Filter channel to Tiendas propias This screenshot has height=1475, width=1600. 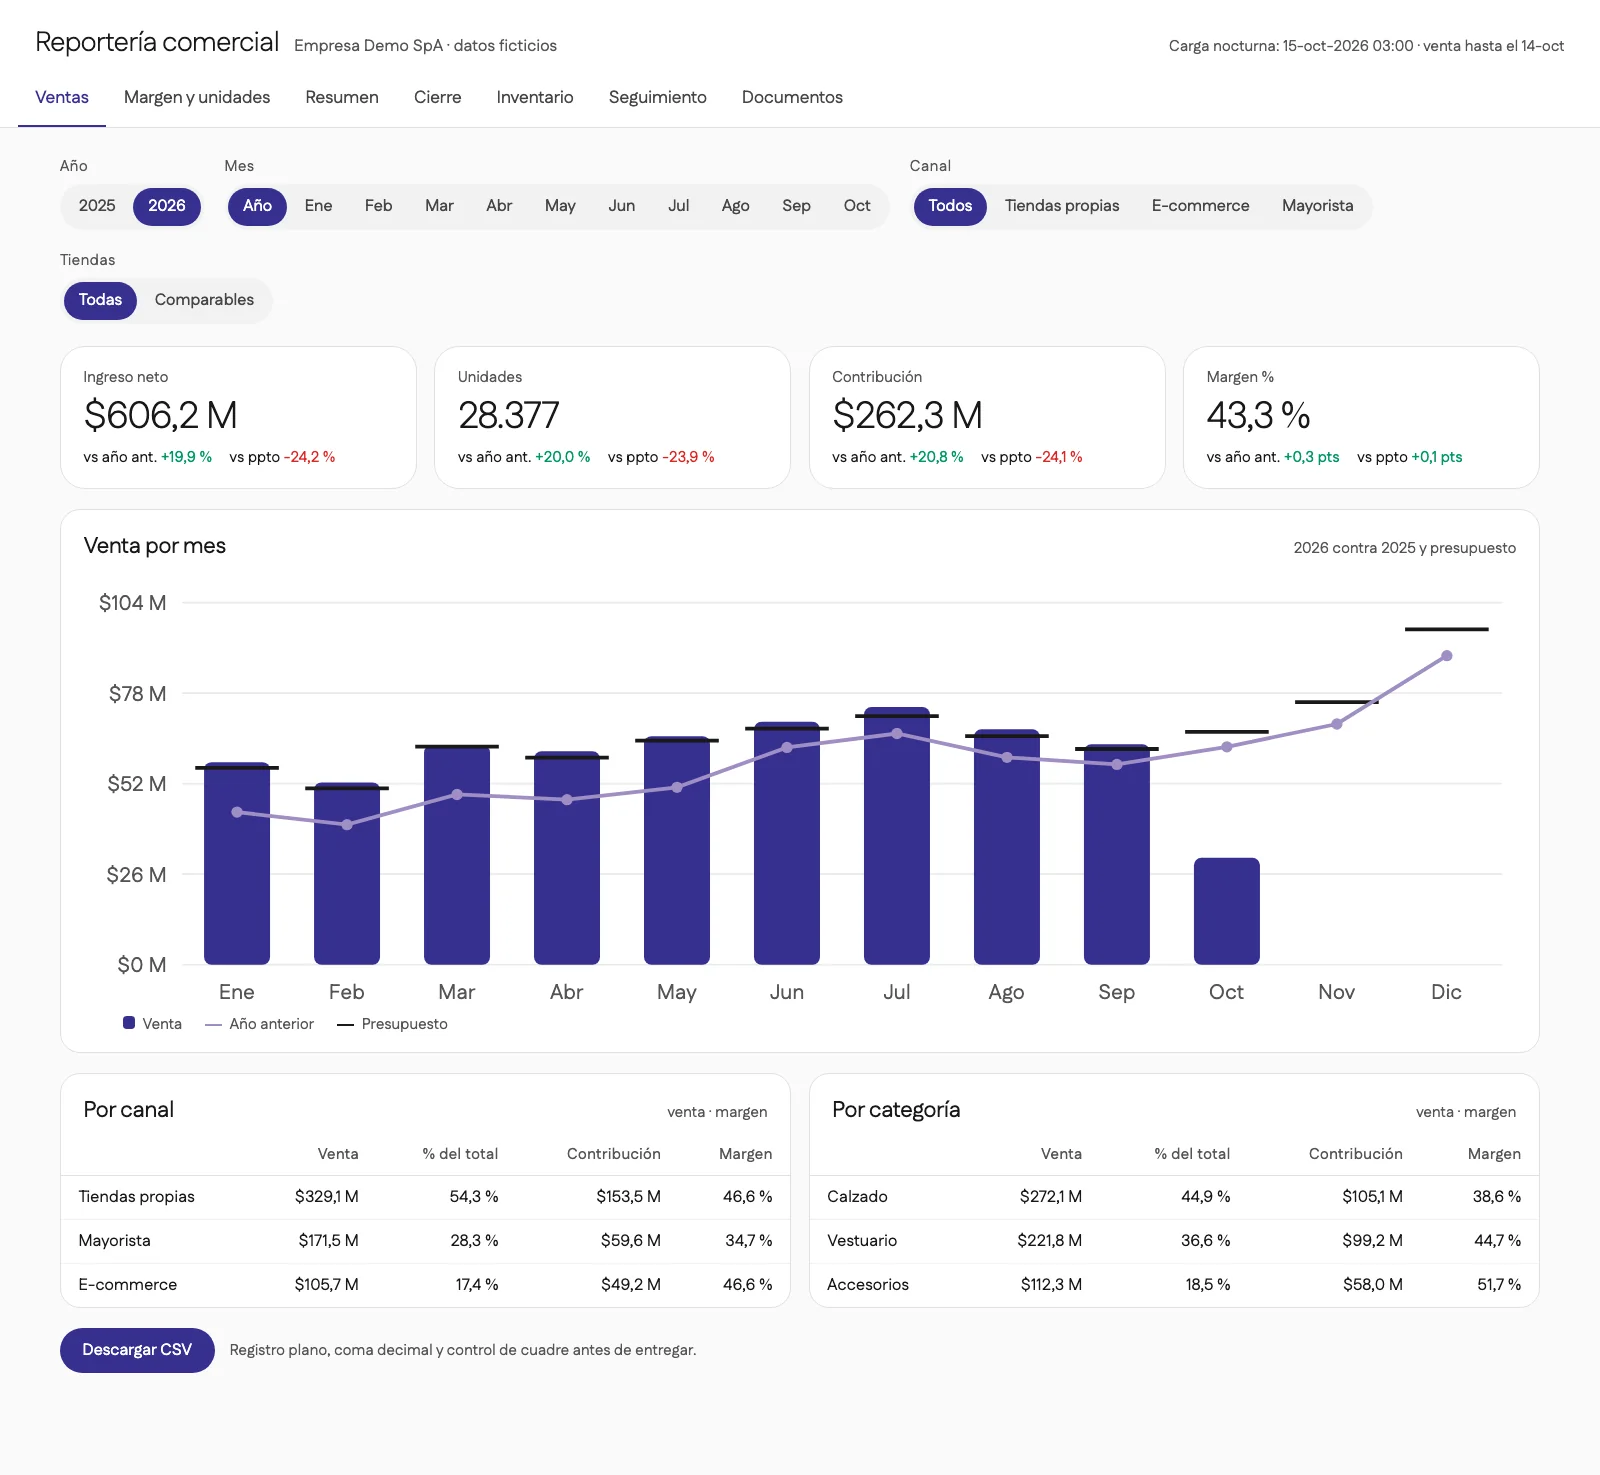tap(1062, 206)
